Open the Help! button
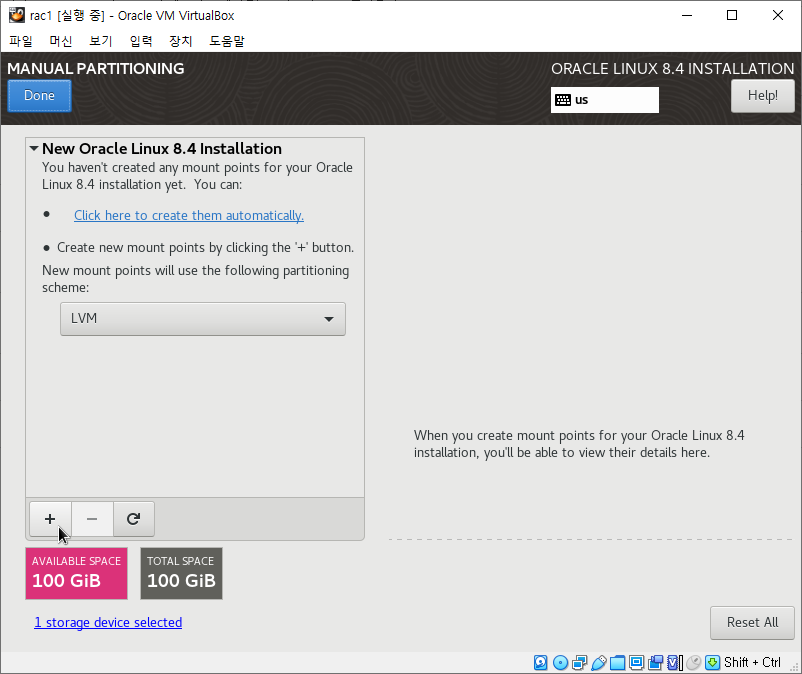This screenshot has width=802, height=674. pyautogui.click(x=763, y=96)
